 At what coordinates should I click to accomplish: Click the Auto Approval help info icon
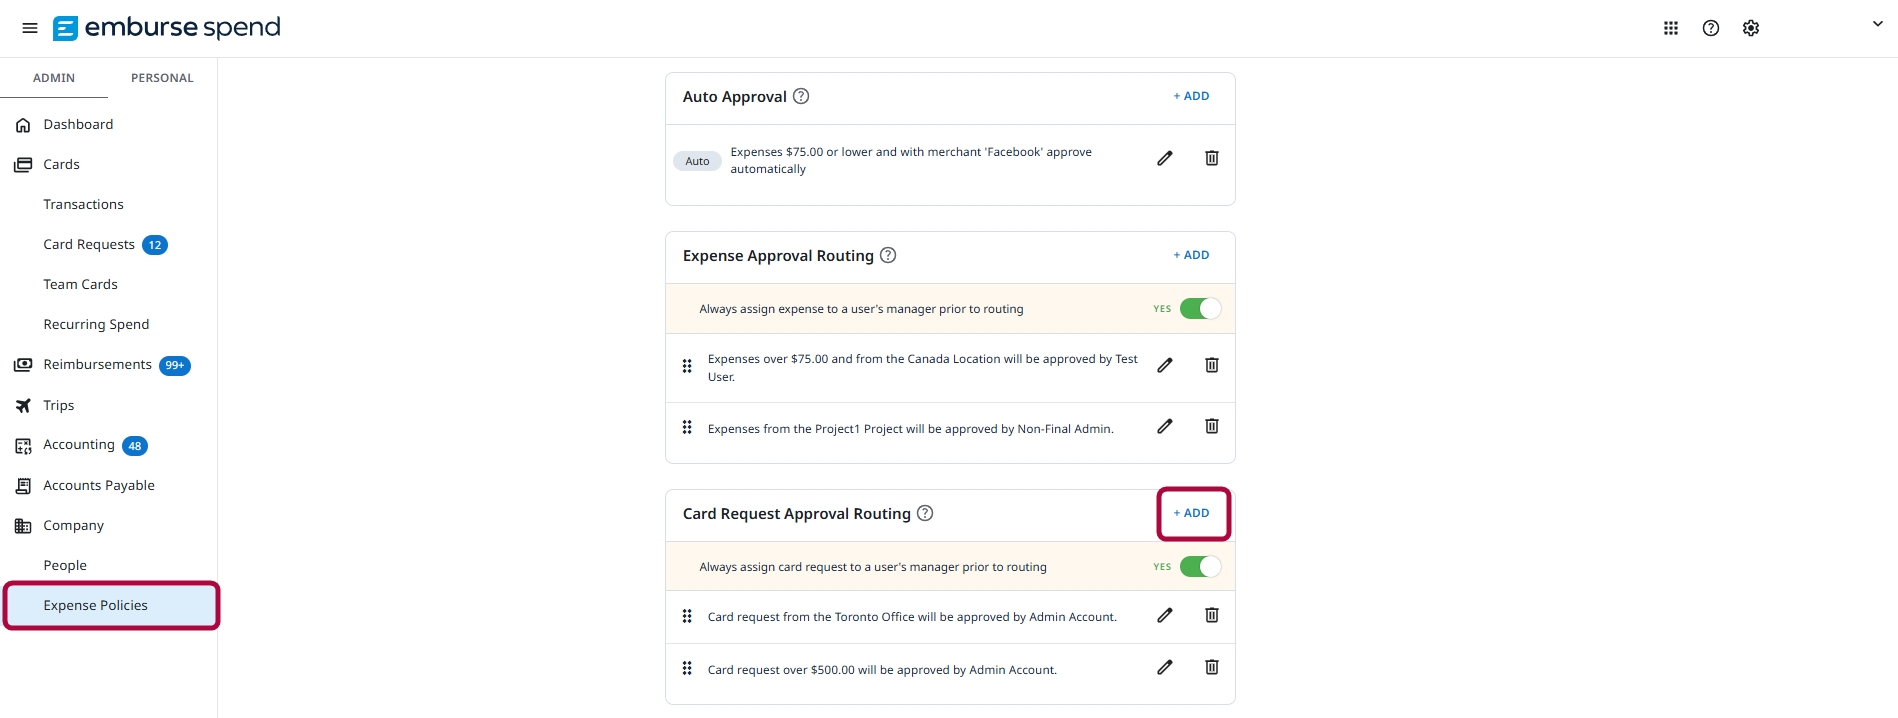point(801,96)
